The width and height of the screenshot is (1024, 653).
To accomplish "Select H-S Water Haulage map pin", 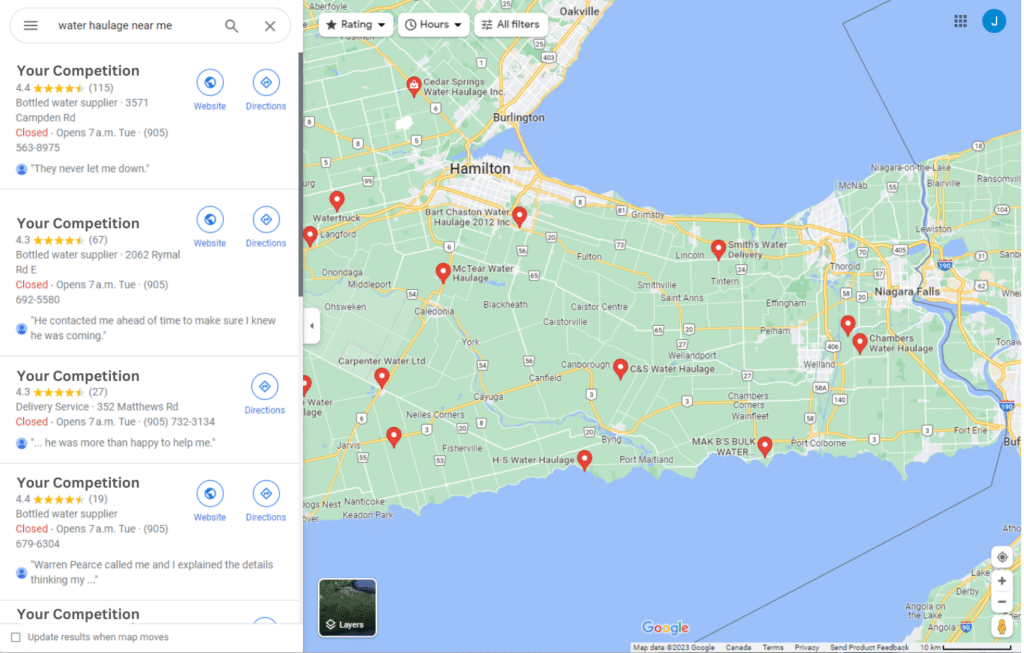I will (585, 460).
